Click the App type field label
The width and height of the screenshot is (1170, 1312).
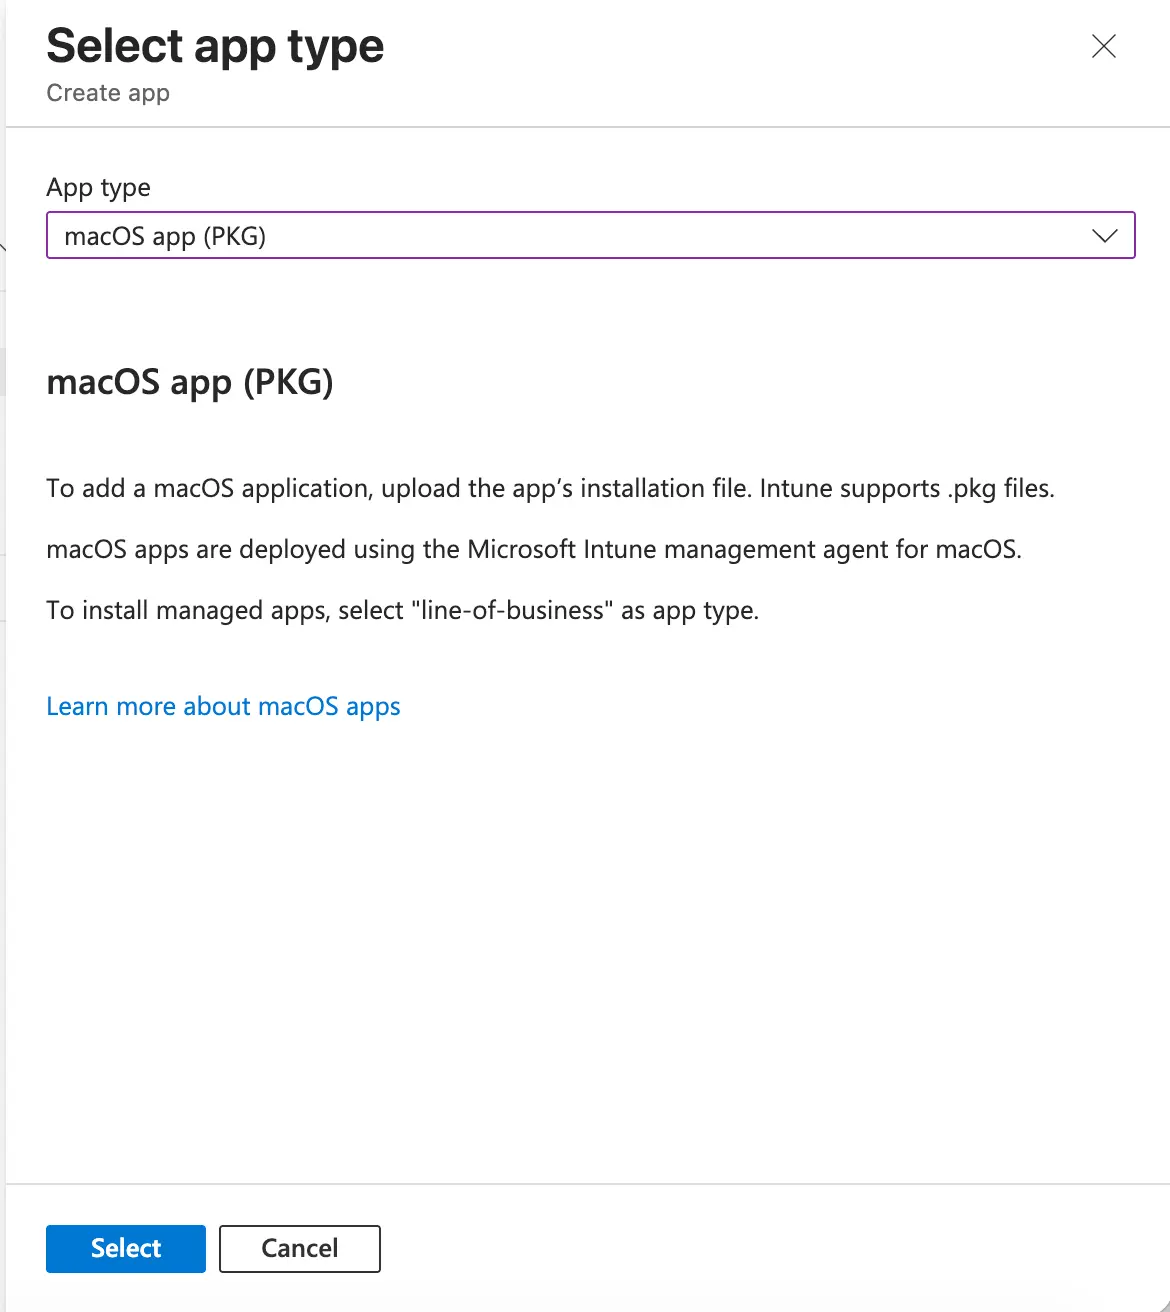click(98, 187)
